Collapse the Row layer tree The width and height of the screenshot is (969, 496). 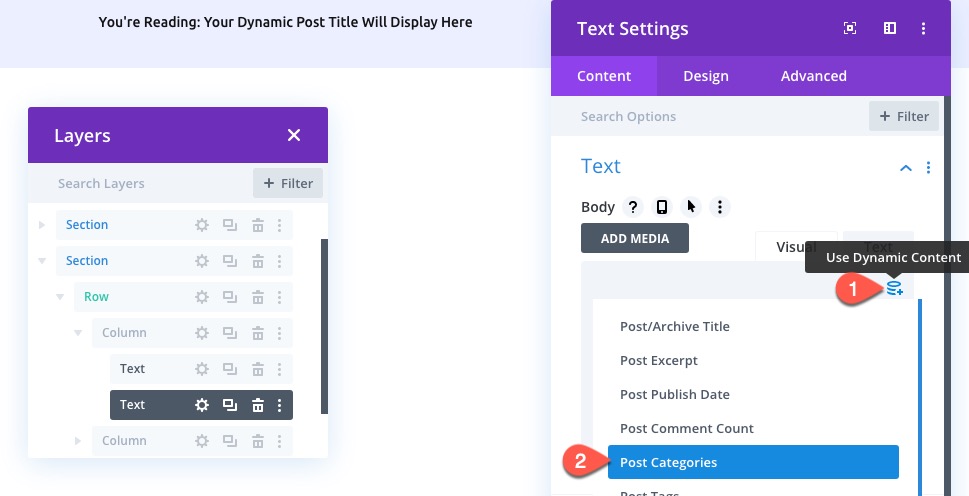click(x=60, y=297)
